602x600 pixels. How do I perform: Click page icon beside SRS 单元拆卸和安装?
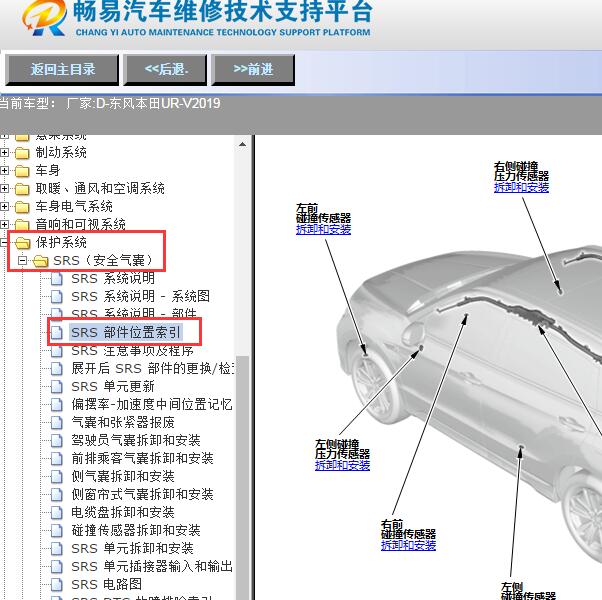(x=57, y=549)
